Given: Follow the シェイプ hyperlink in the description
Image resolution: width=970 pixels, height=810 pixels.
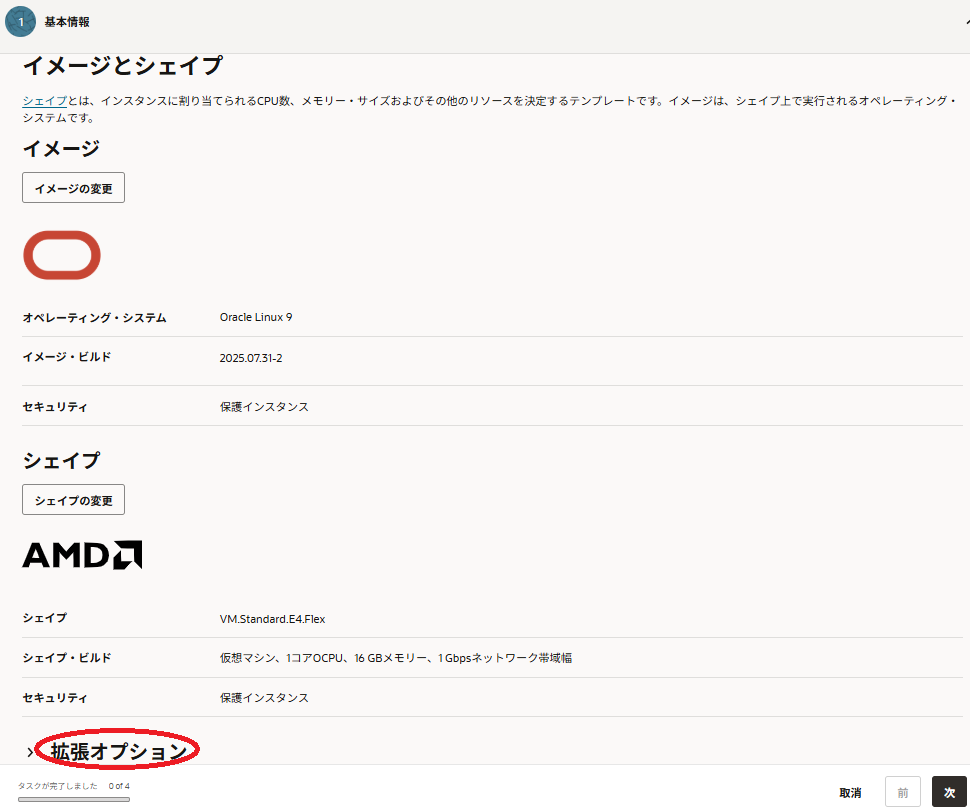Looking at the screenshot, I should point(45,101).
